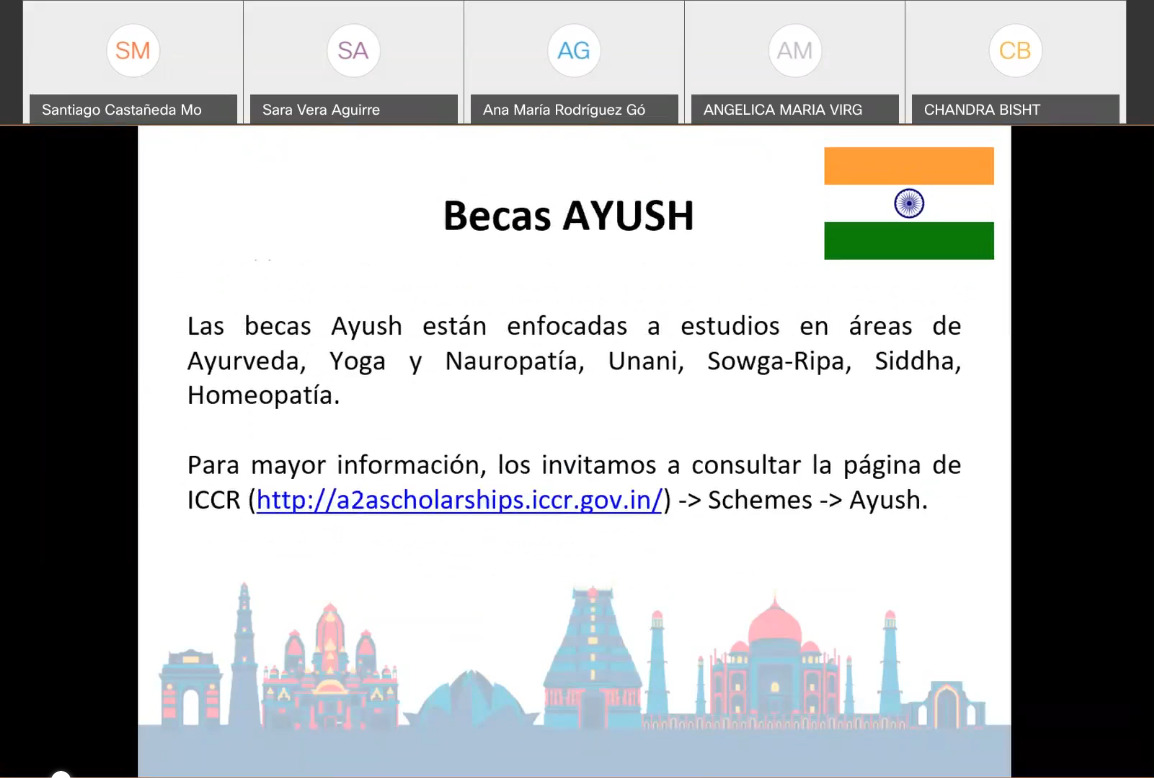Select the Sara Vera Aguirre name label

(x=354, y=110)
